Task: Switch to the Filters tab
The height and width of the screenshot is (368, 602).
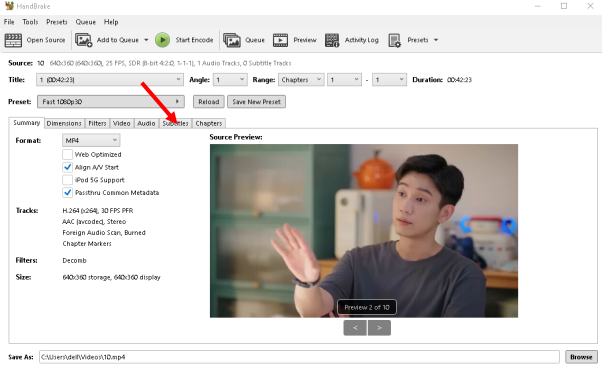Action: pos(97,123)
